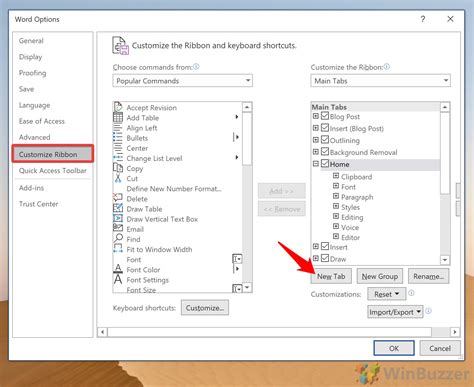This screenshot has height=387, width=474.
Task: Toggle the Insert tab checkbox
Action: (x=325, y=246)
